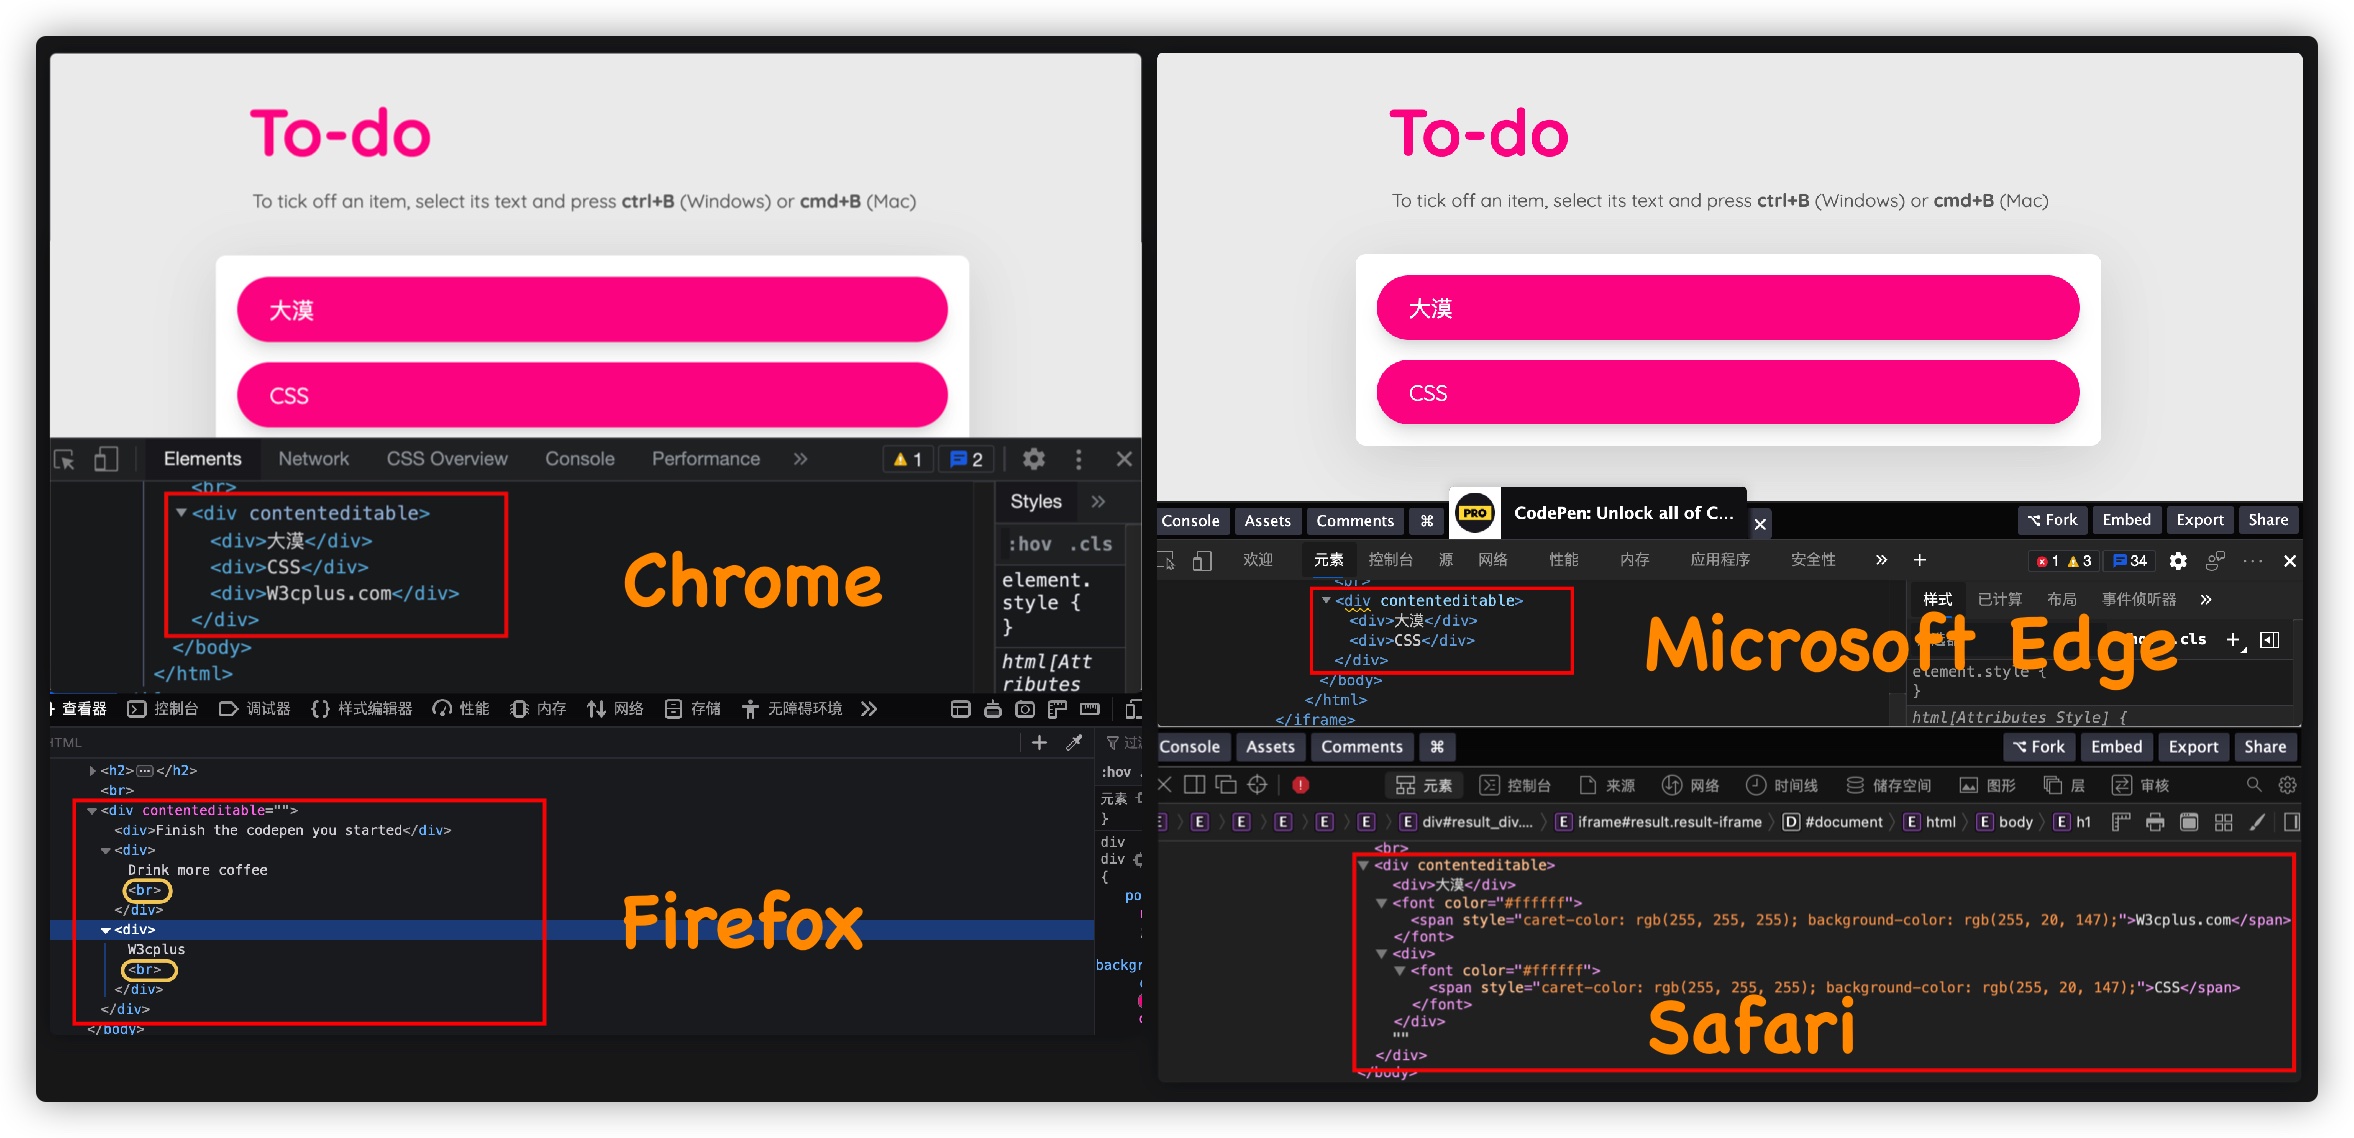Click Share button above Safari inspector
The height and width of the screenshot is (1138, 2354).
[2265, 747]
